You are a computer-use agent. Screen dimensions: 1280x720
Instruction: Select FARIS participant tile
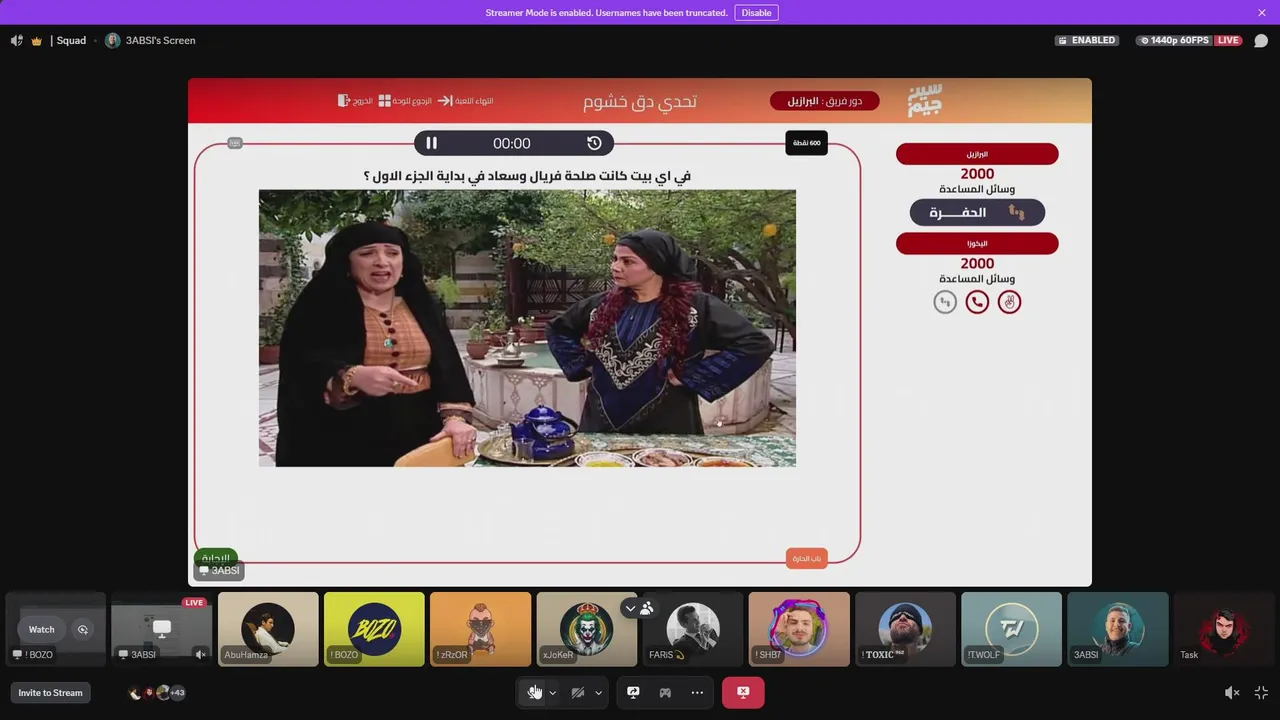(693, 629)
